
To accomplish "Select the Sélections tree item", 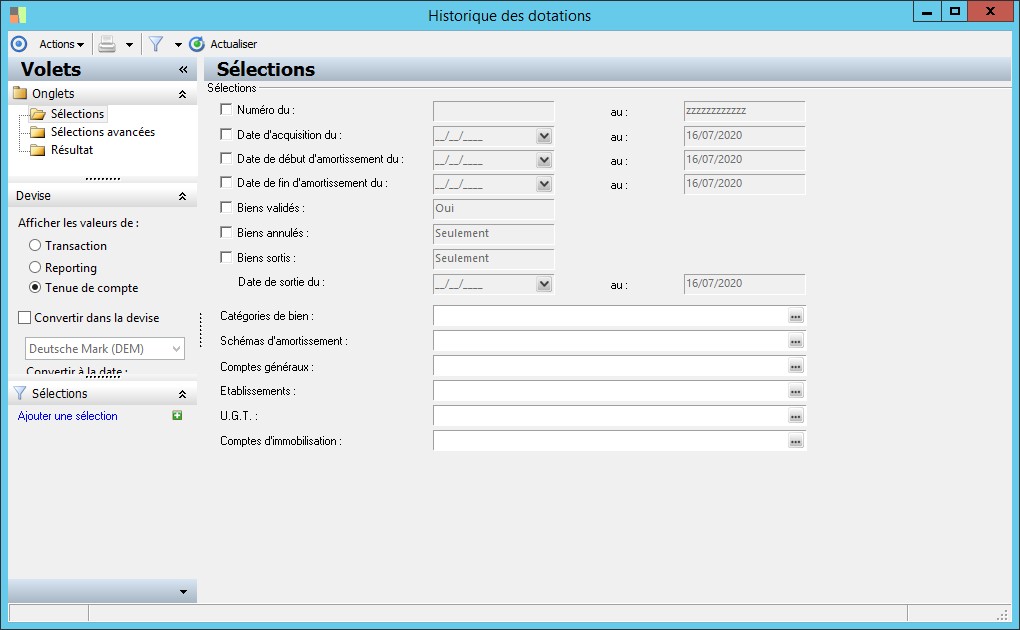I will pos(68,114).
